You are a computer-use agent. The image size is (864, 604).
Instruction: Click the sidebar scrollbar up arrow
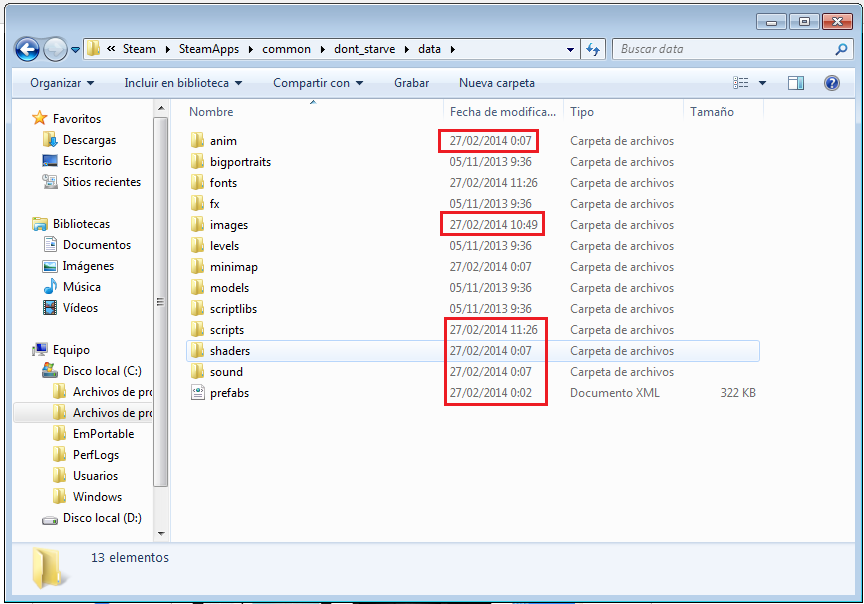pyautogui.click(x=161, y=108)
